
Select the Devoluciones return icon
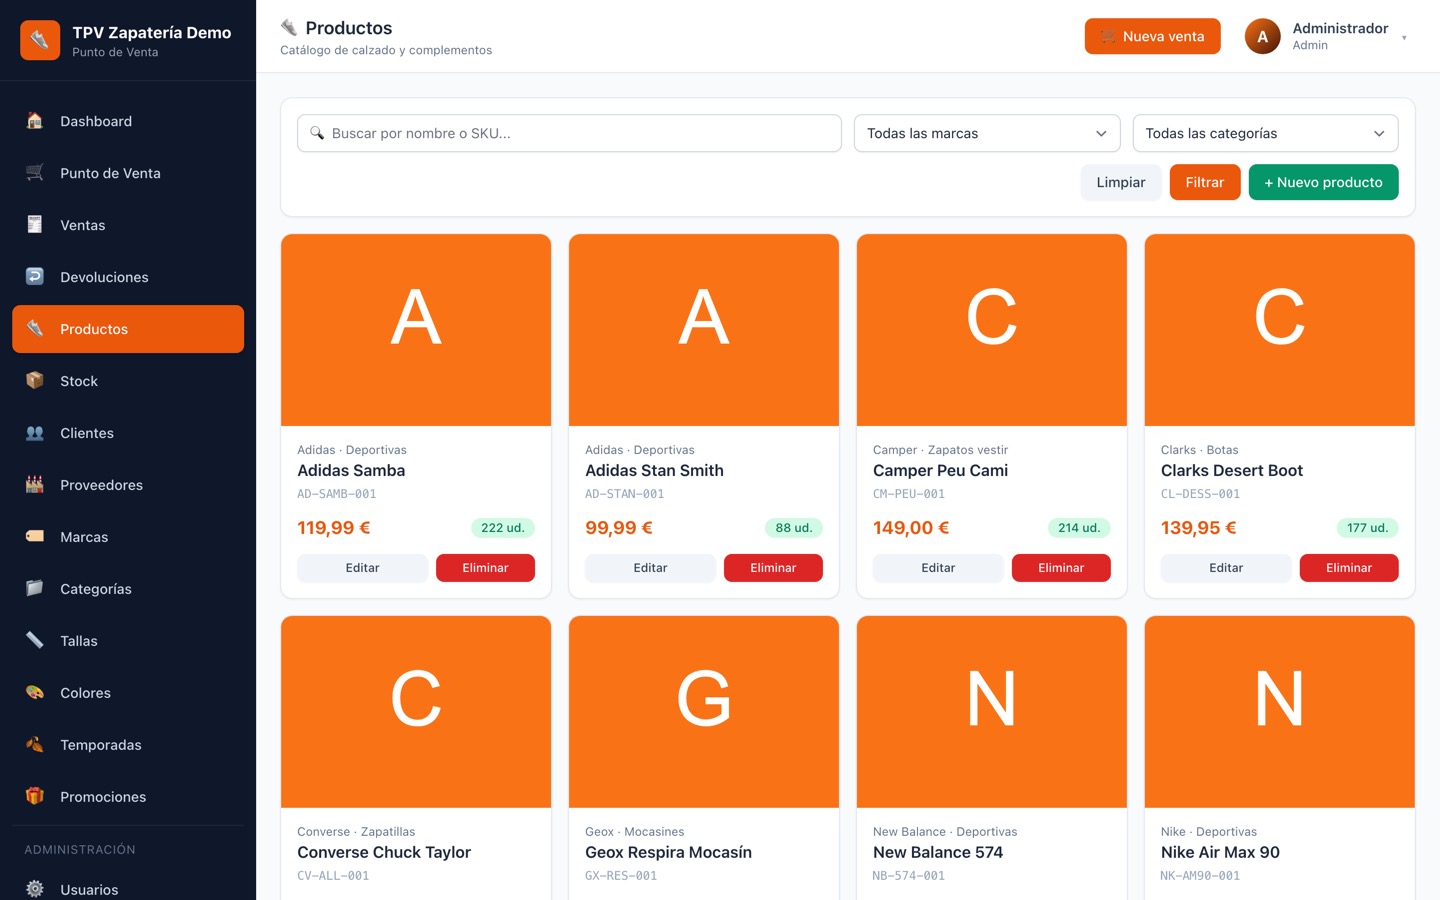click(35, 277)
